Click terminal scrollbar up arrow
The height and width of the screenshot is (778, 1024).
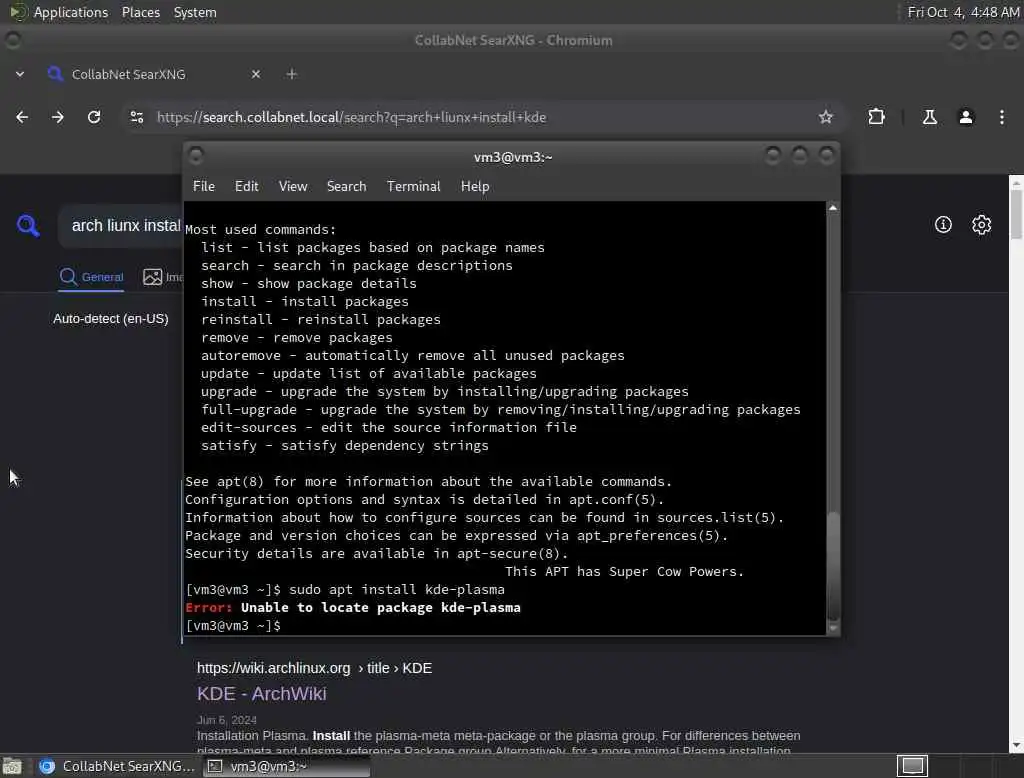point(833,208)
